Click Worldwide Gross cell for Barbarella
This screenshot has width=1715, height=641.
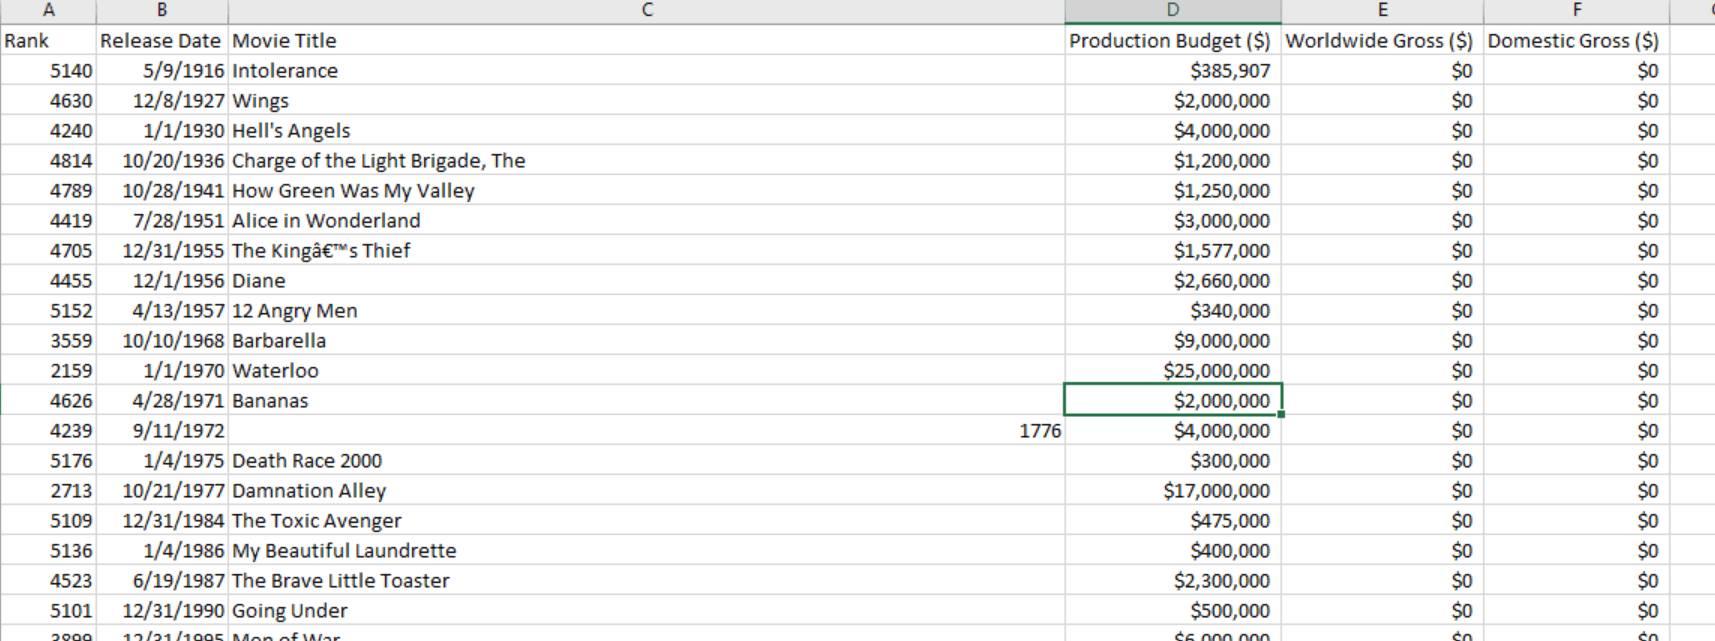1382,340
